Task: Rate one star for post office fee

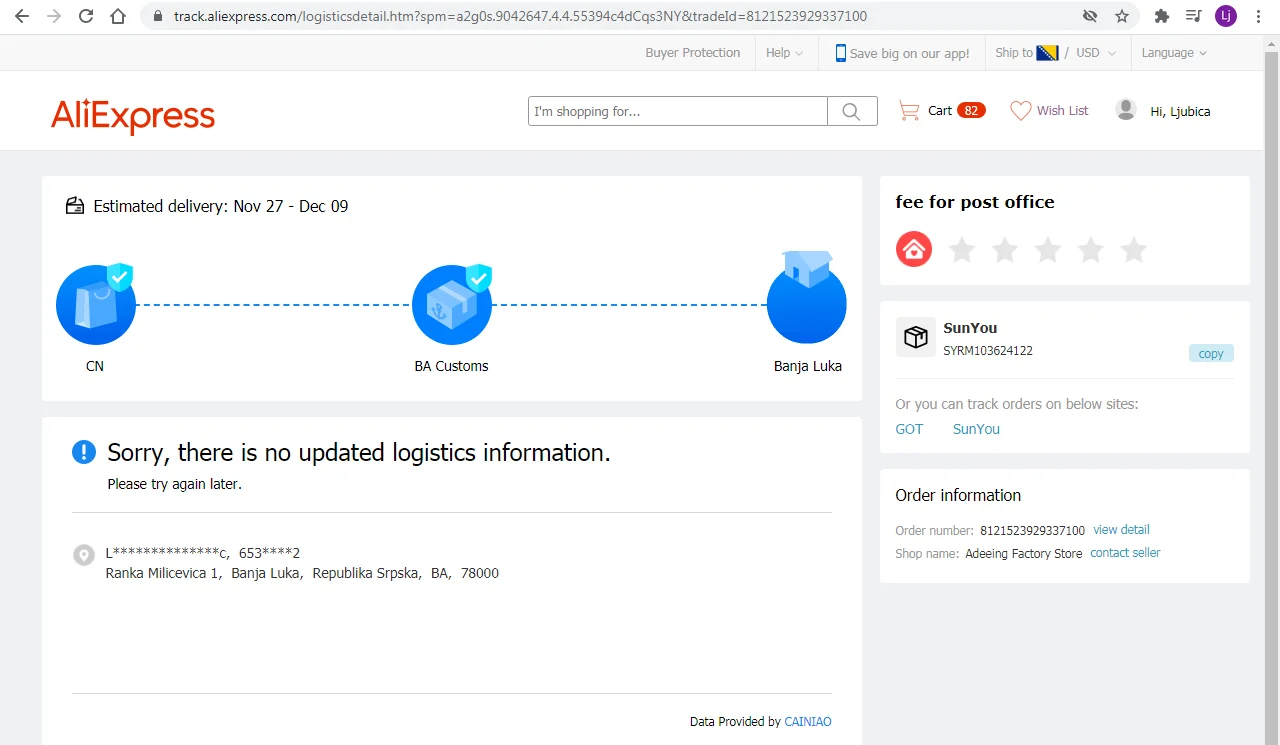Action: click(x=962, y=249)
